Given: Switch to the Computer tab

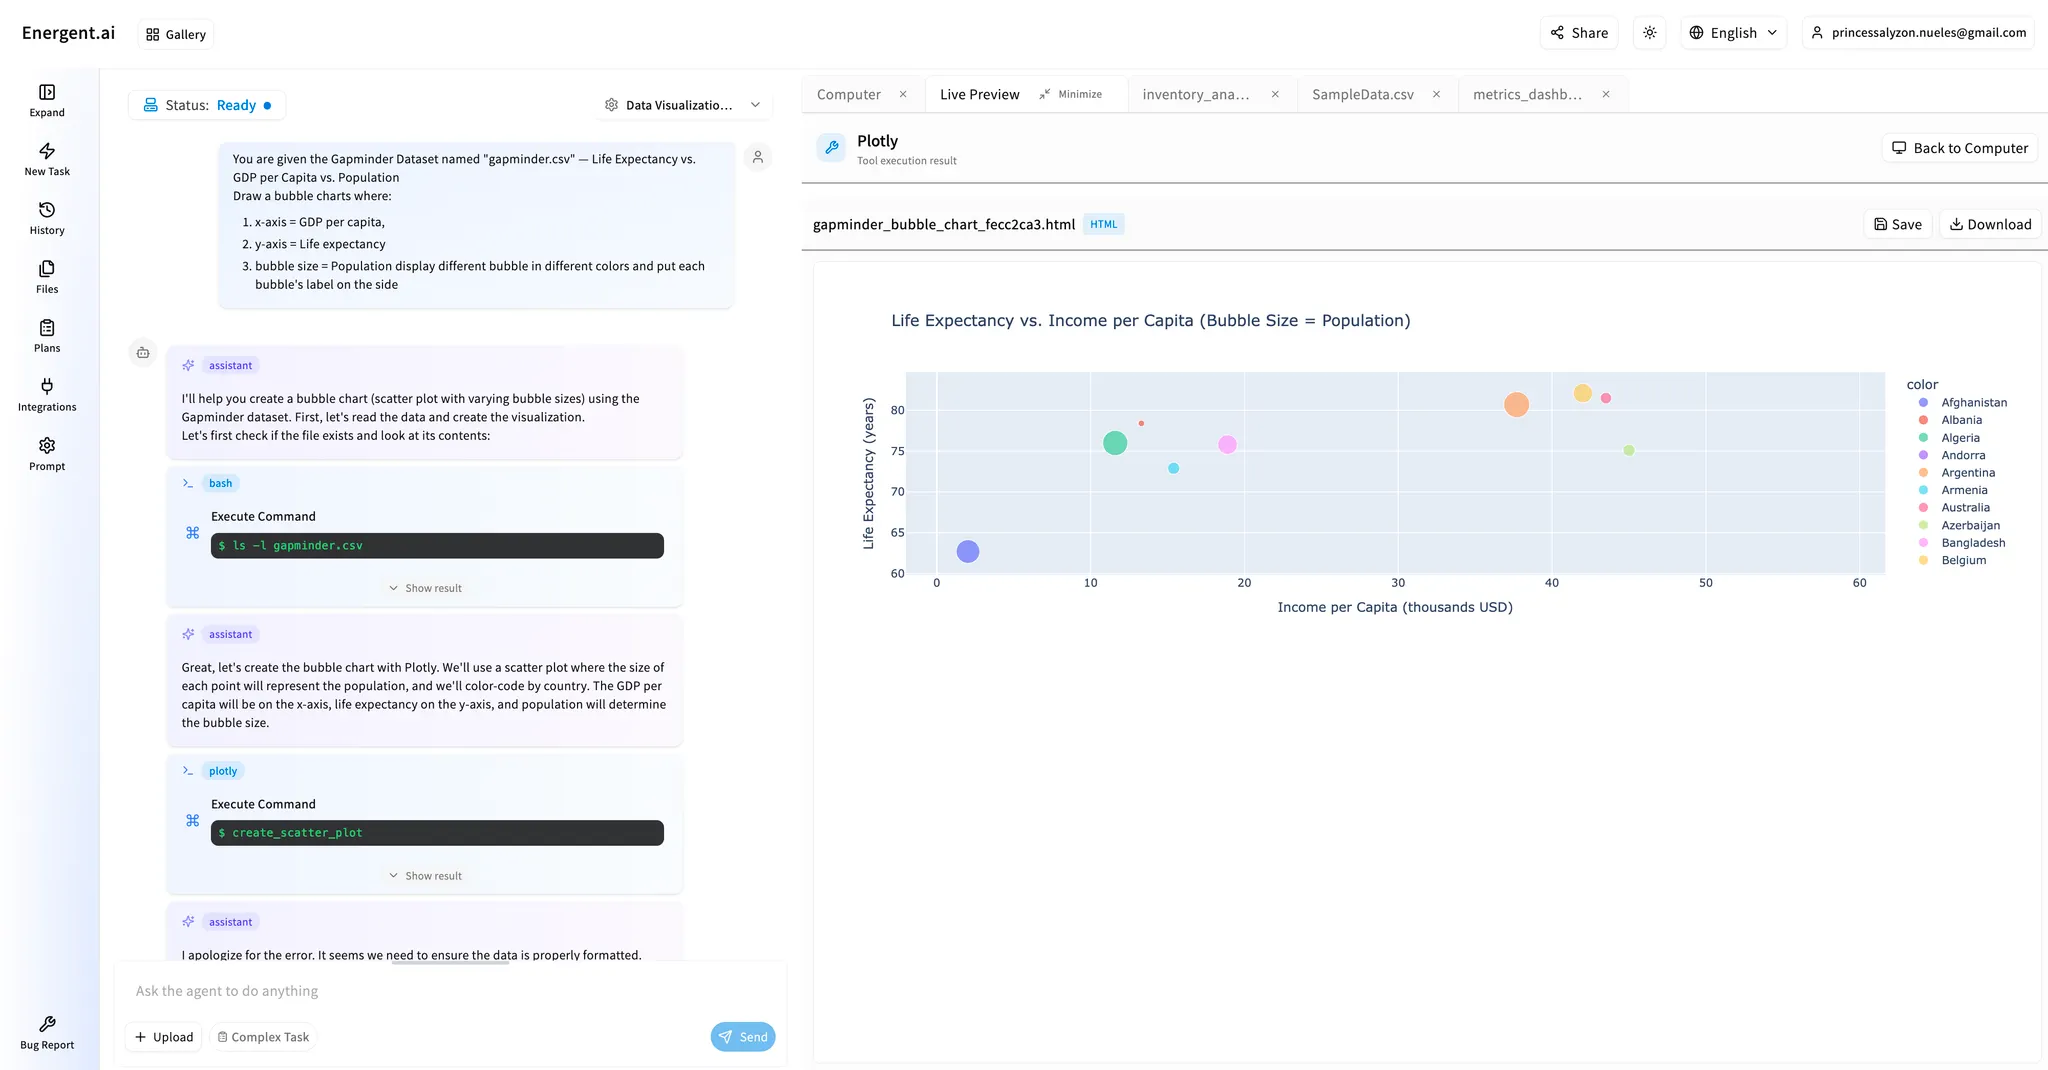Looking at the screenshot, I should point(851,93).
